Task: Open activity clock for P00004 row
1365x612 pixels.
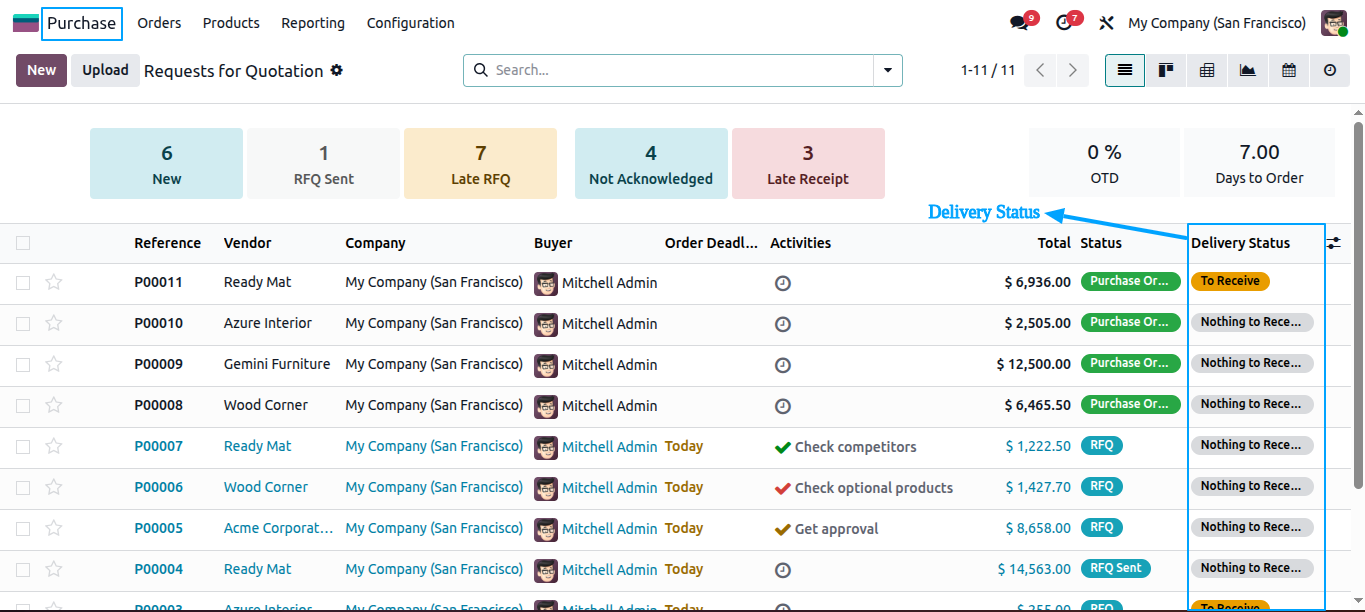Action: click(783, 570)
